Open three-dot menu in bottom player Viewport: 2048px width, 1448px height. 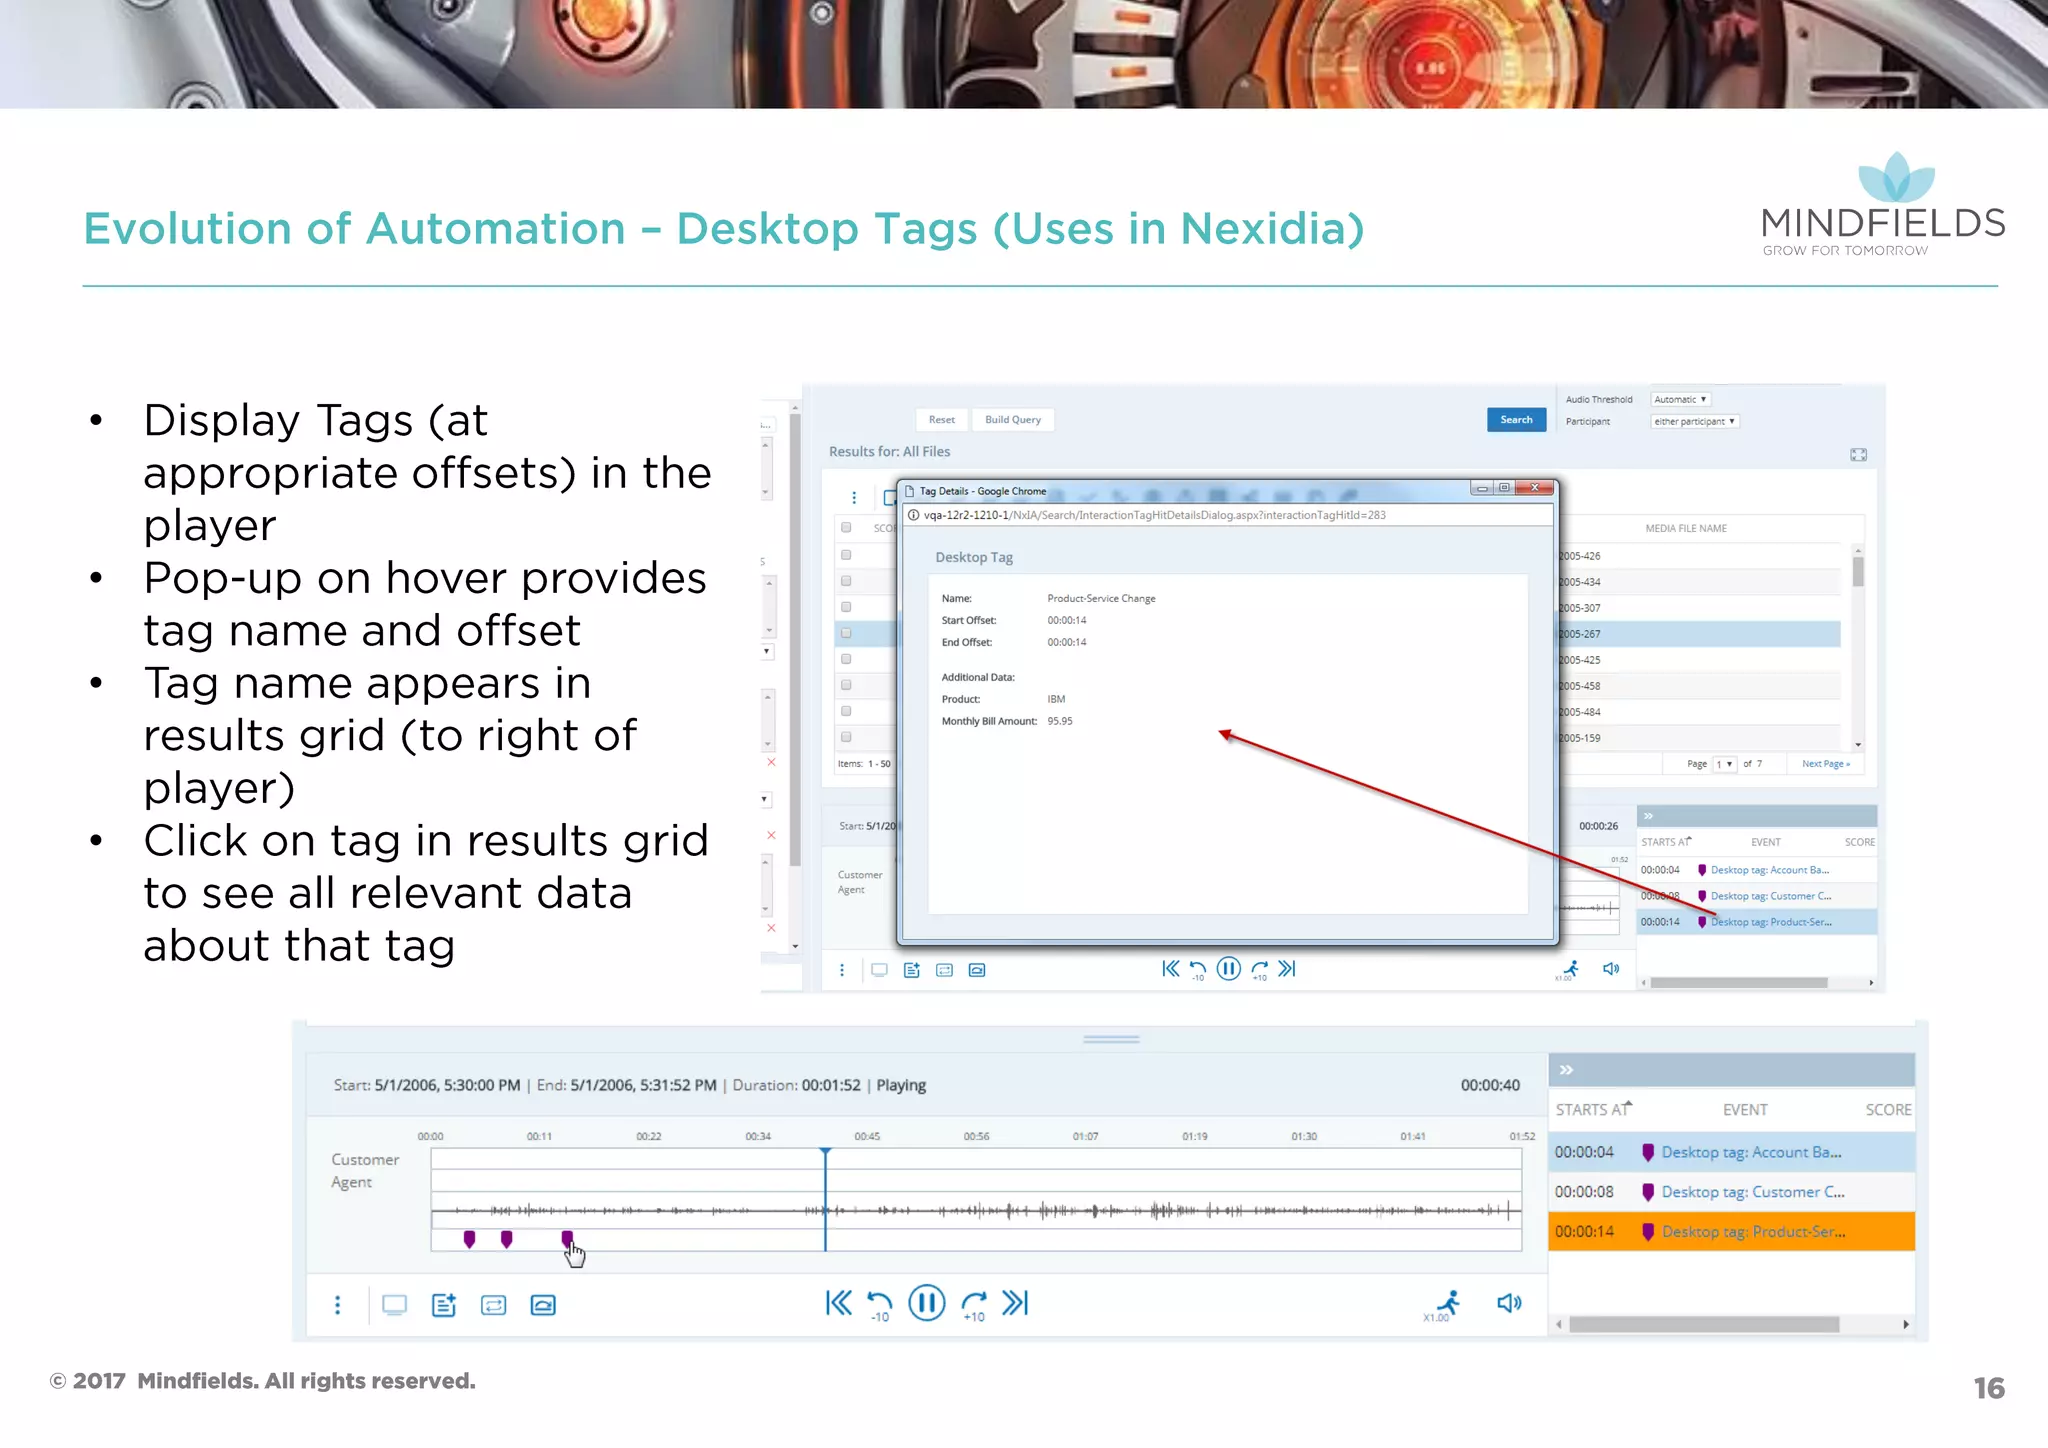pyautogui.click(x=338, y=1305)
